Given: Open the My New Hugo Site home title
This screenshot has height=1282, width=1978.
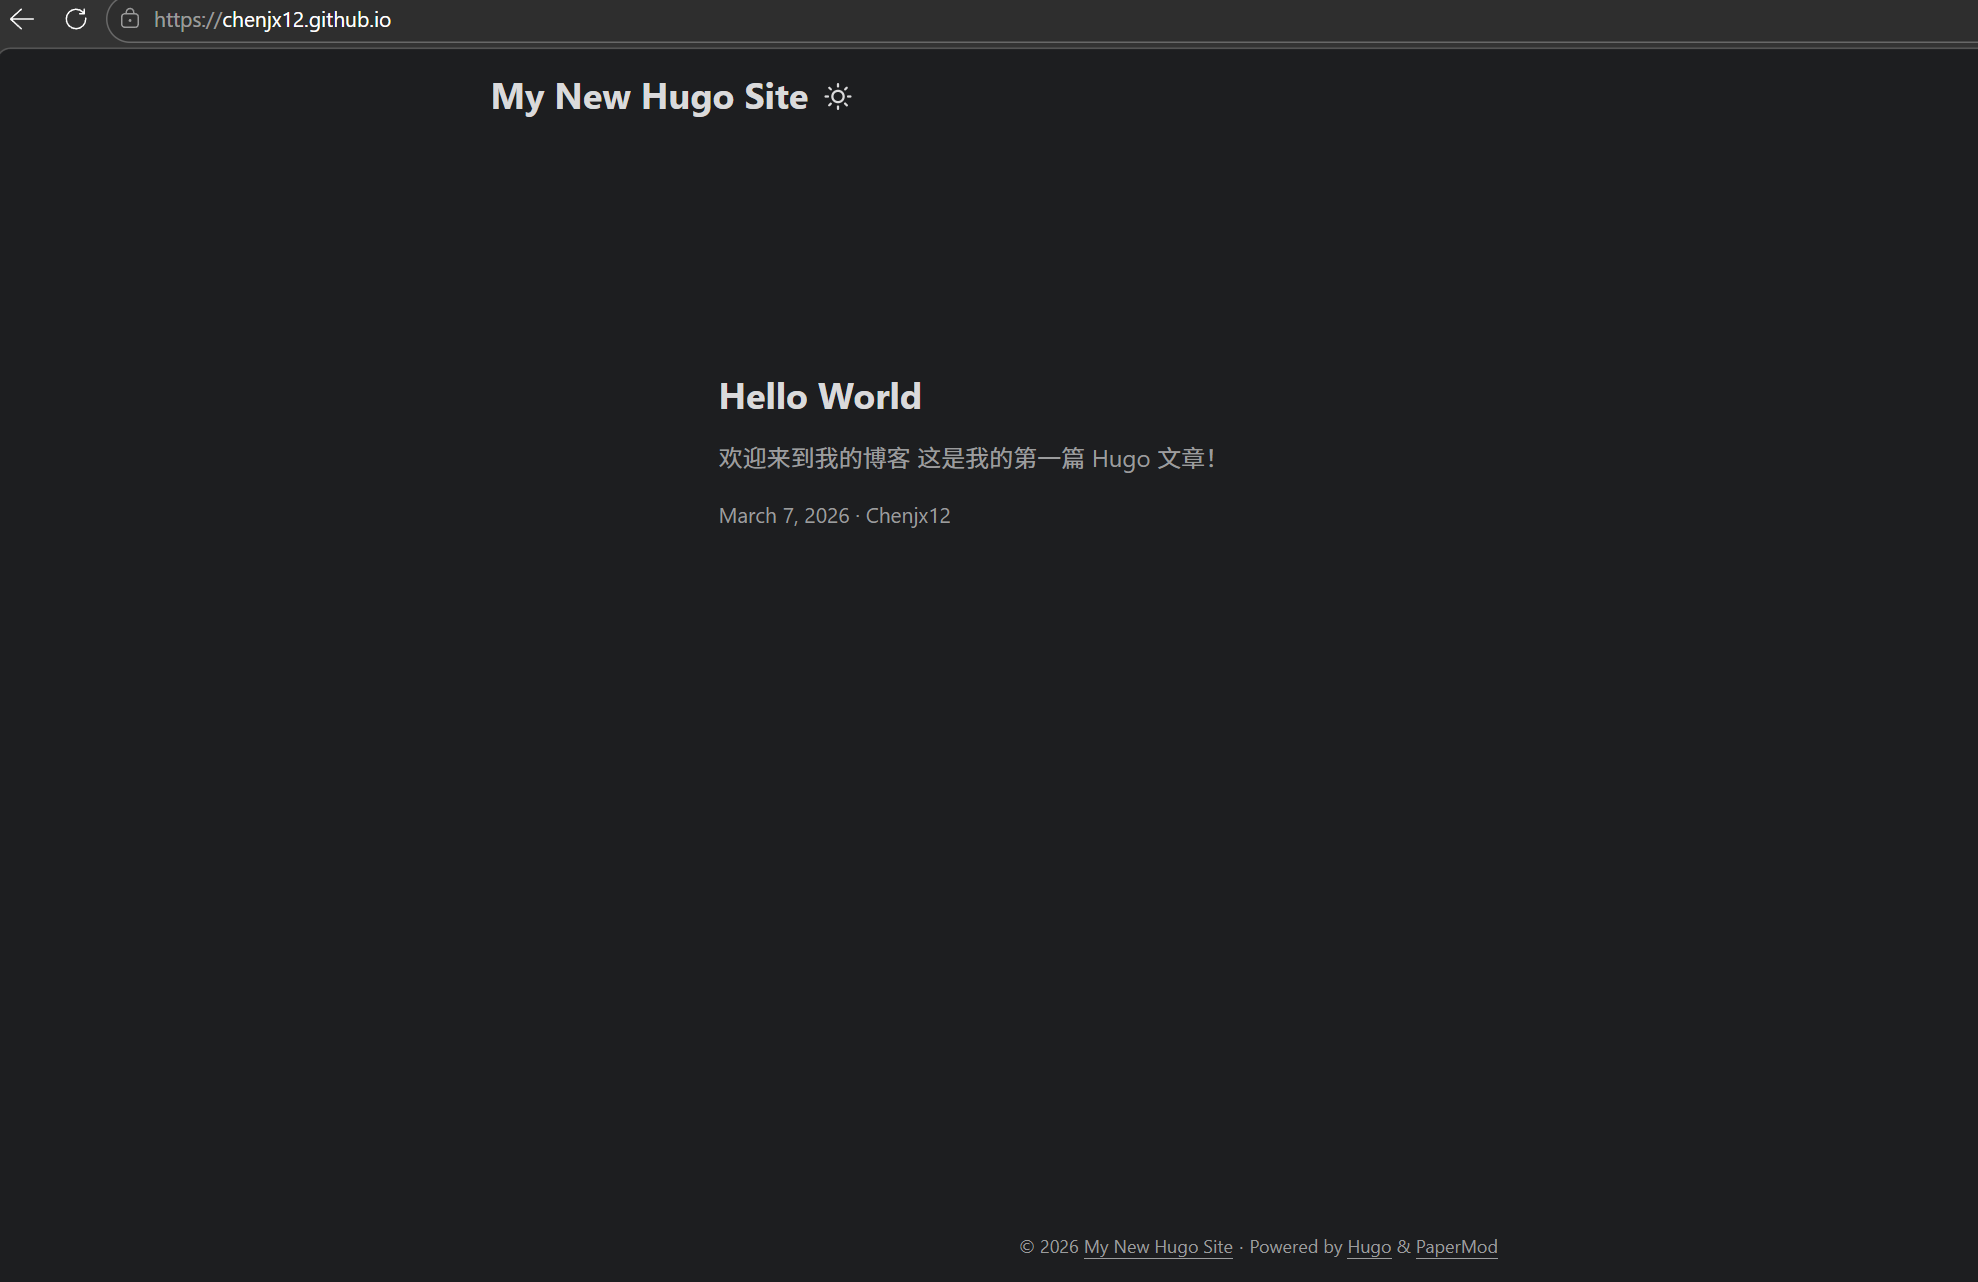Looking at the screenshot, I should [649, 97].
